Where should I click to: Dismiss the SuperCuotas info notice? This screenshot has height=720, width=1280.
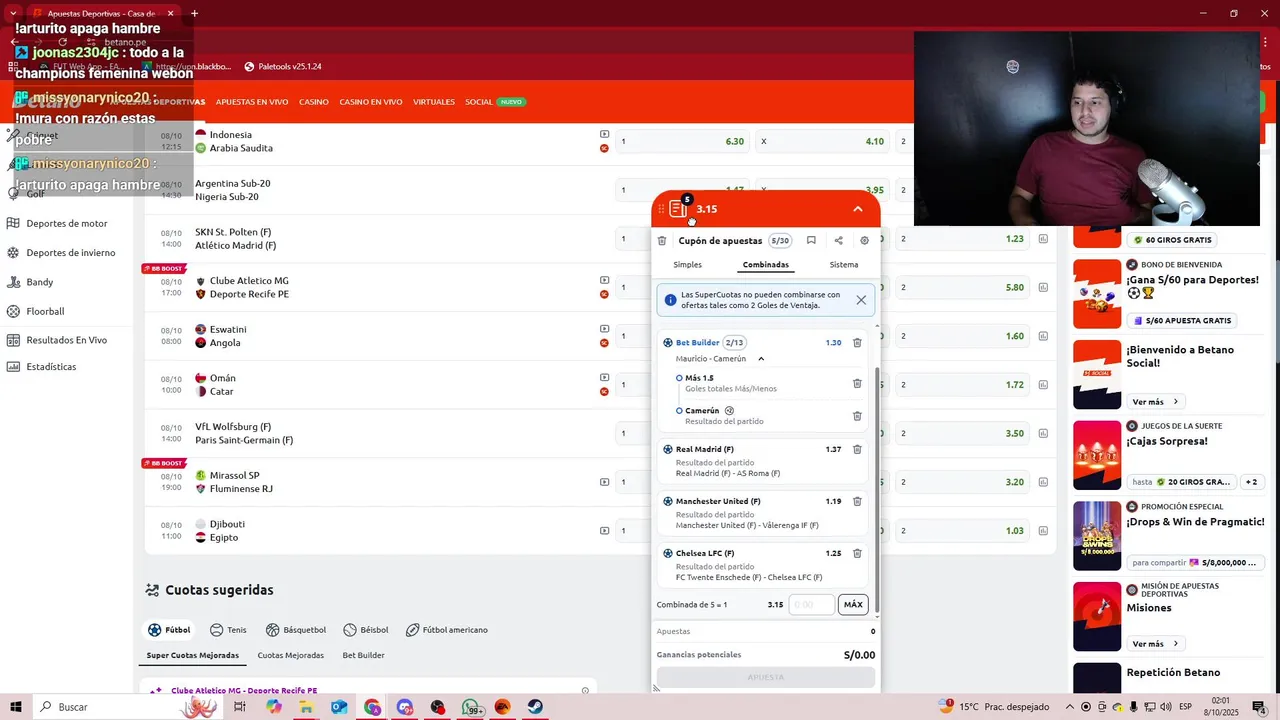[861, 300]
